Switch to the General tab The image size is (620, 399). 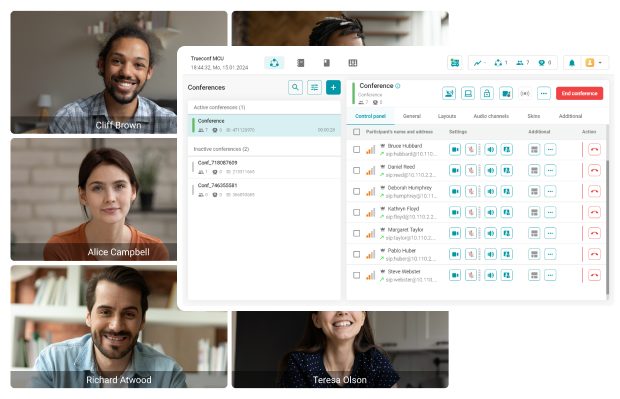[x=412, y=116]
